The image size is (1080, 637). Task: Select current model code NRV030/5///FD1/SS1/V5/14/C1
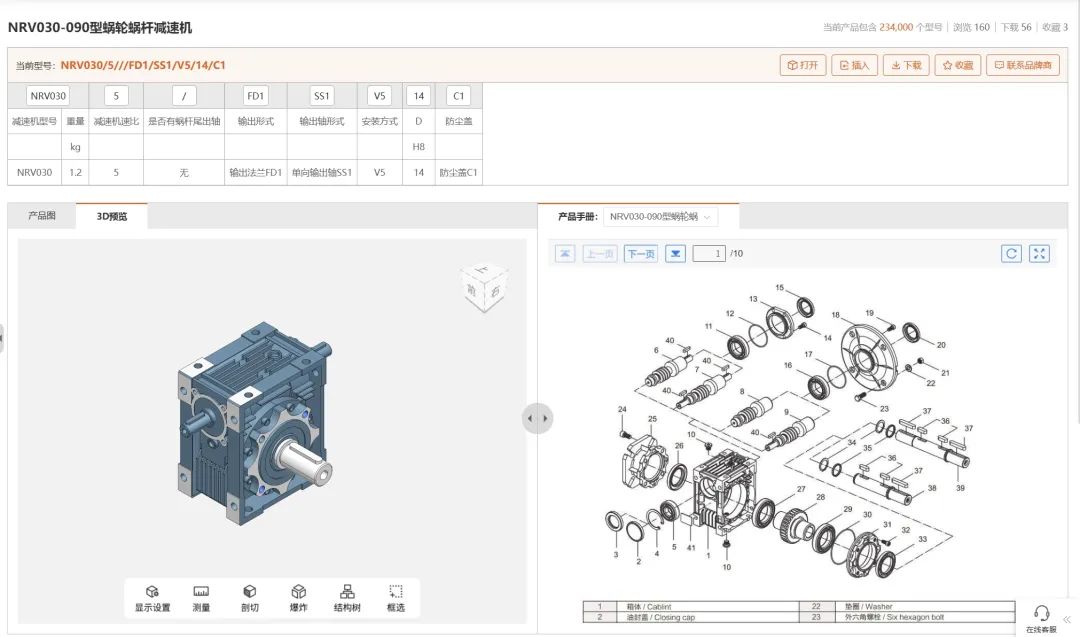pos(143,65)
